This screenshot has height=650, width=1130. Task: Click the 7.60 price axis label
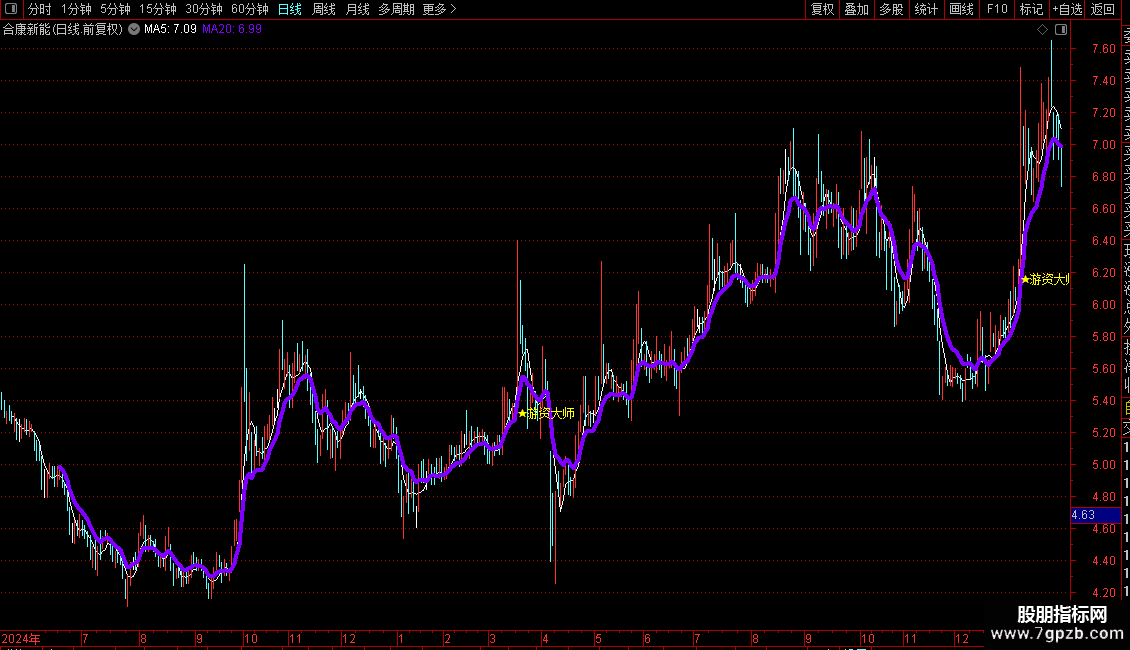coord(1103,48)
